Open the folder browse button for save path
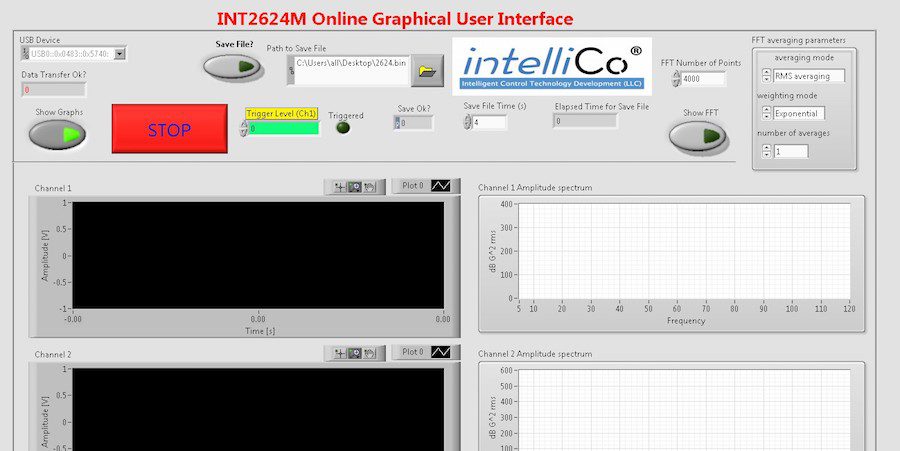Screen dimensions: 900x451 tap(428, 71)
